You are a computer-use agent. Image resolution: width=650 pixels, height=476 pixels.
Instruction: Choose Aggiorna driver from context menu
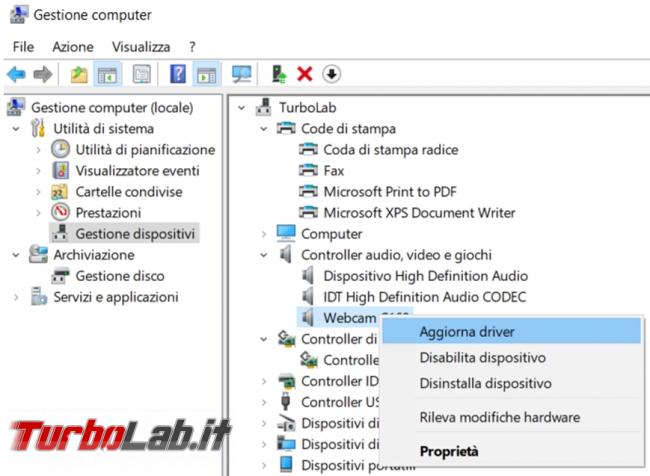click(511, 332)
